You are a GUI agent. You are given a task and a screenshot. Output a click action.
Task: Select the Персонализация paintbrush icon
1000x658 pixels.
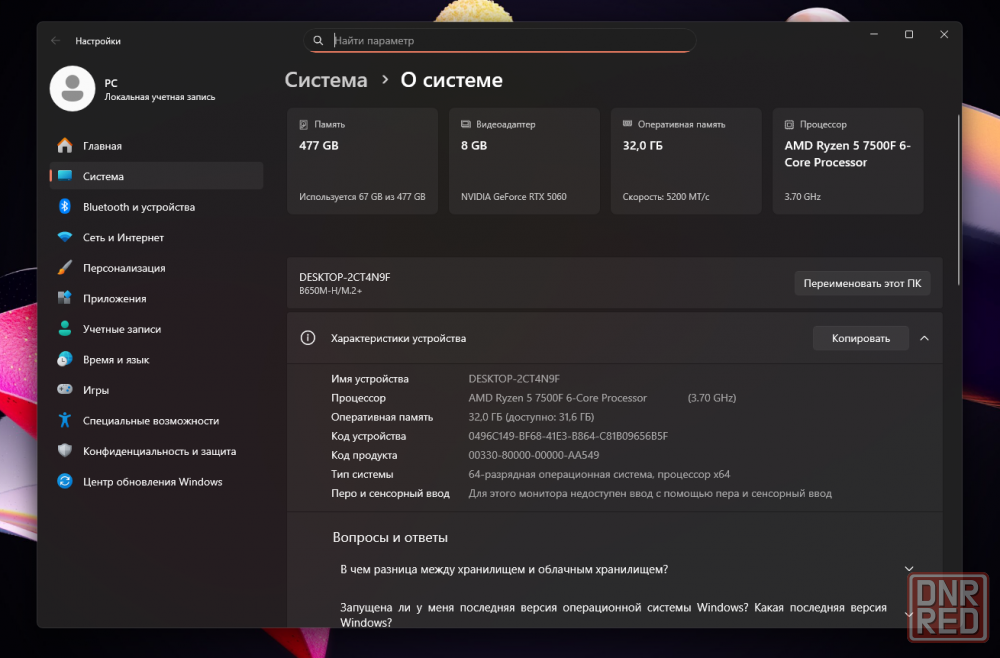coord(65,268)
